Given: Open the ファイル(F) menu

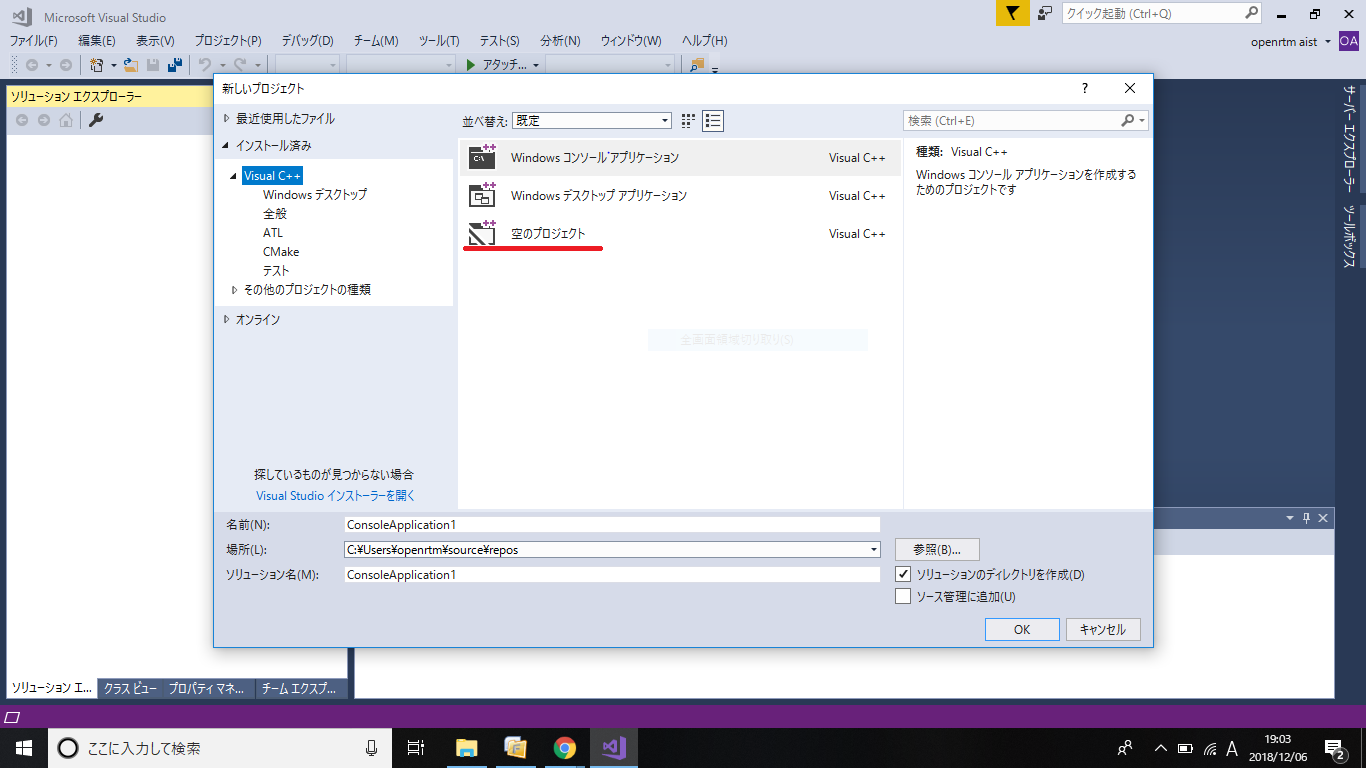Looking at the screenshot, I should pos(34,41).
